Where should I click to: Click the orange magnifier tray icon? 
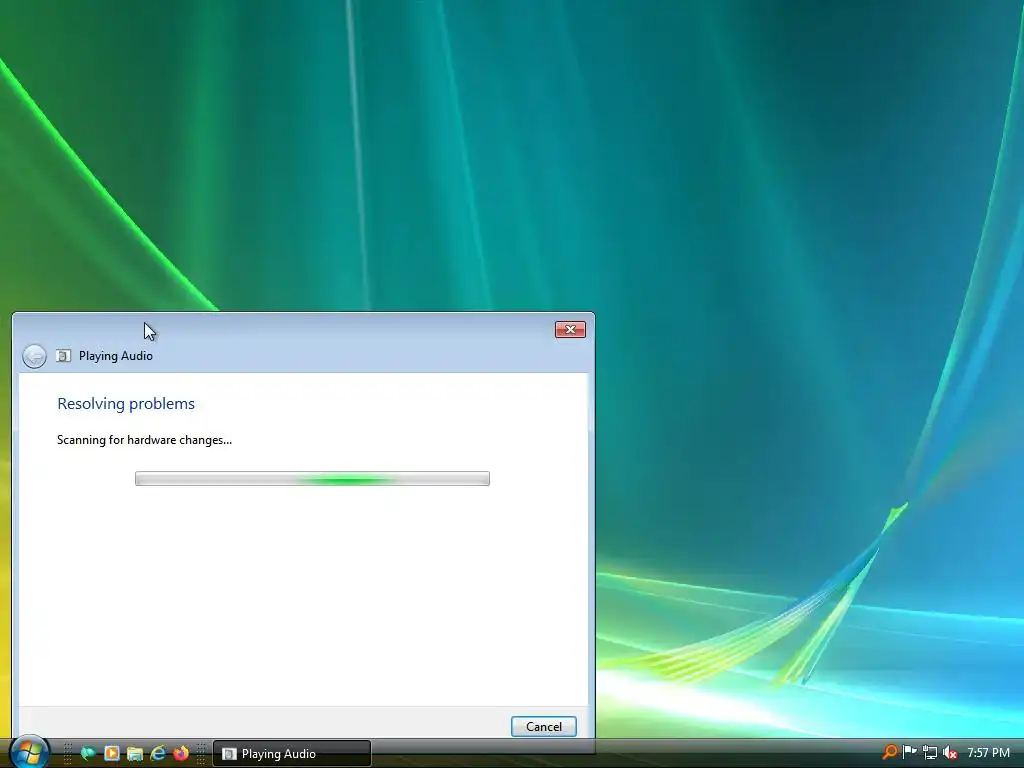tap(889, 752)
